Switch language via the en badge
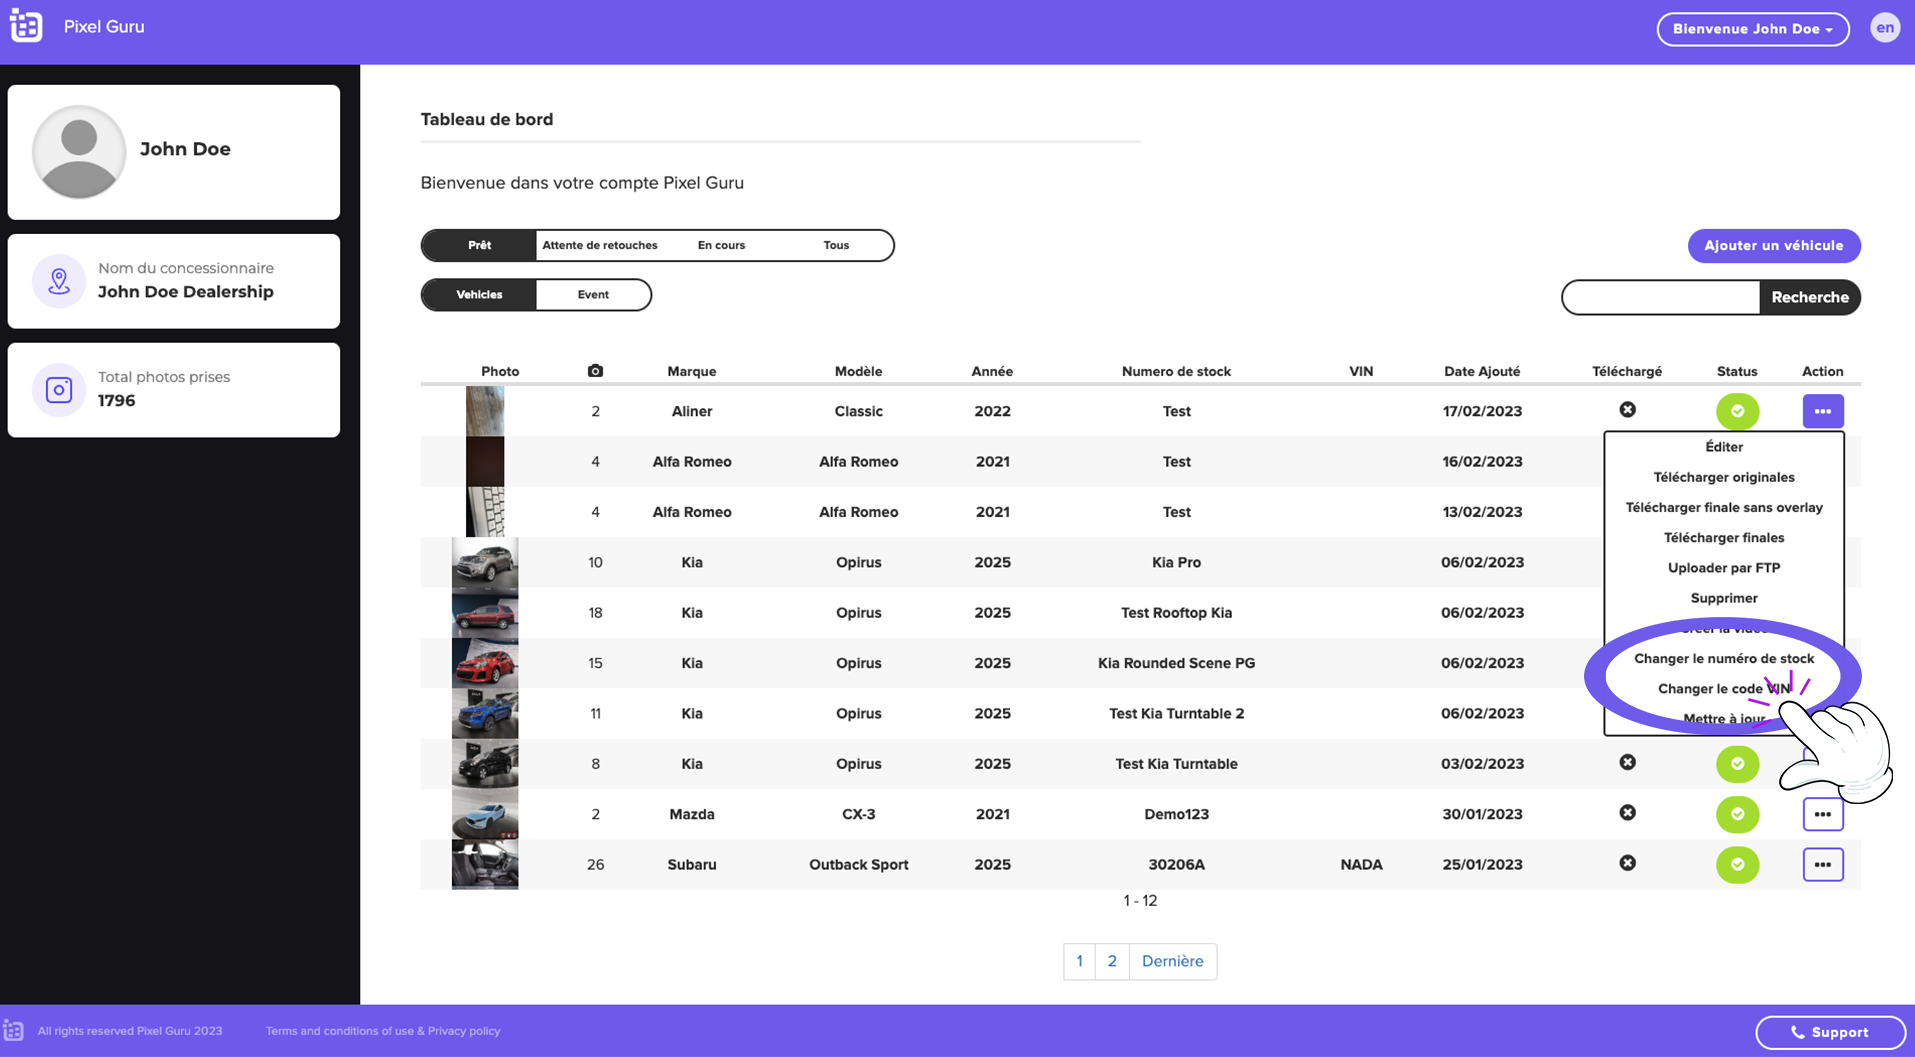The width and height of the screenshot is (1915, 1057). point(1884,28)
